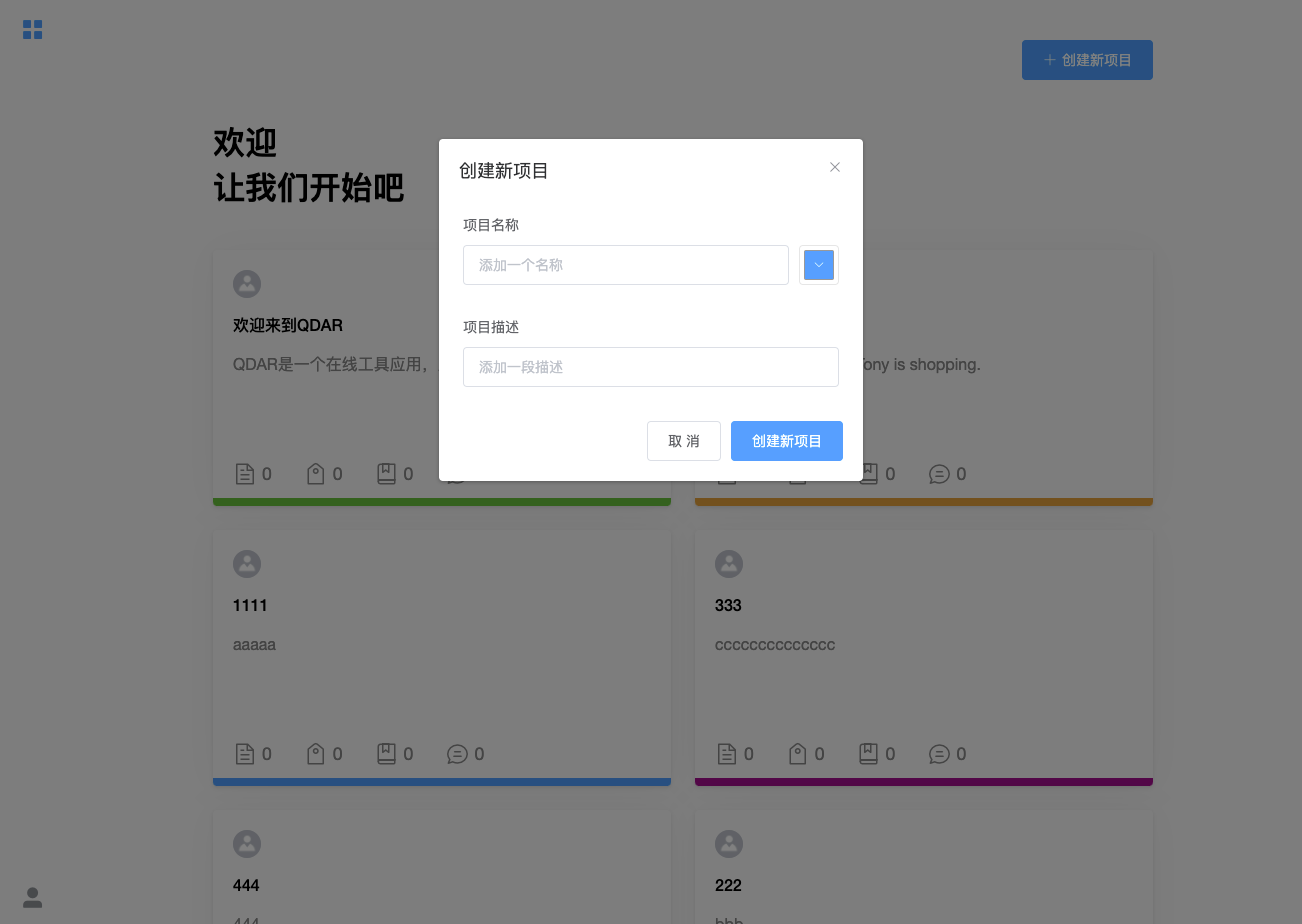Click the 'ony is shopping.' description text

coord(922,365)
